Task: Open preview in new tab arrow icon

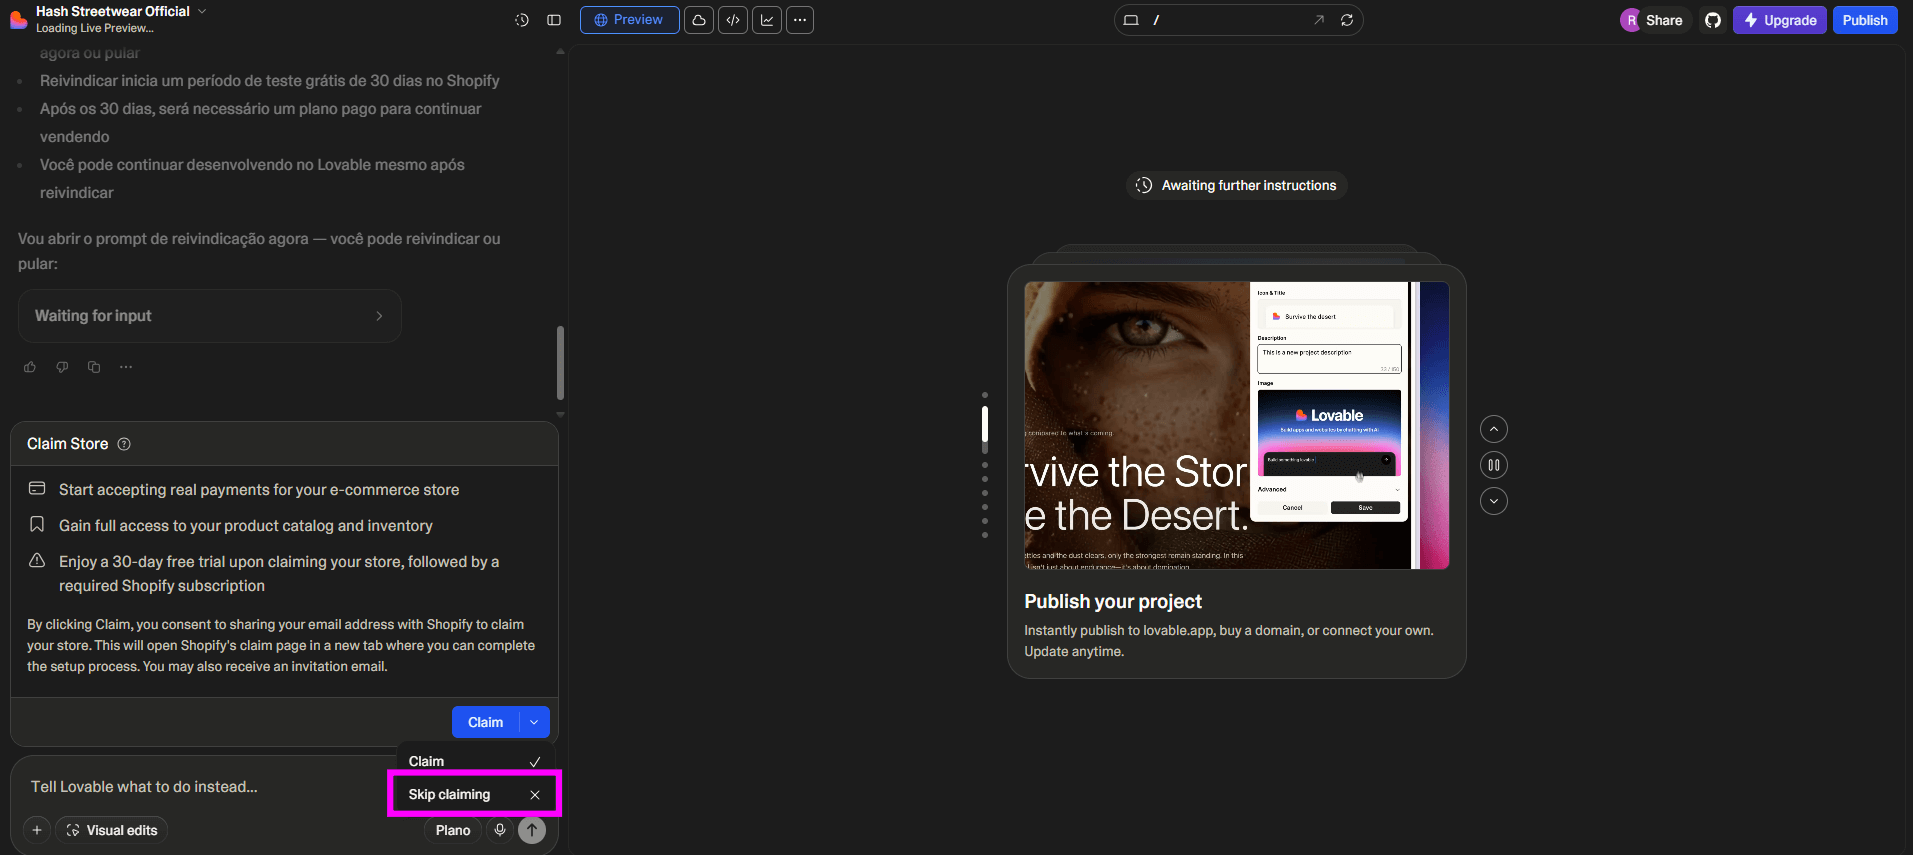Action: click(x=1319, y=20)
